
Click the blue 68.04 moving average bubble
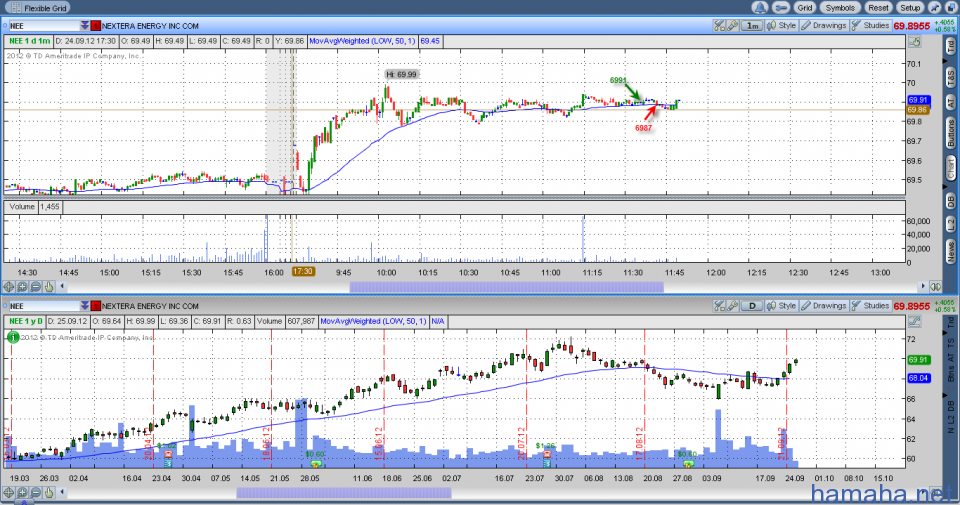pyautogui.click(x=919, y=378)
